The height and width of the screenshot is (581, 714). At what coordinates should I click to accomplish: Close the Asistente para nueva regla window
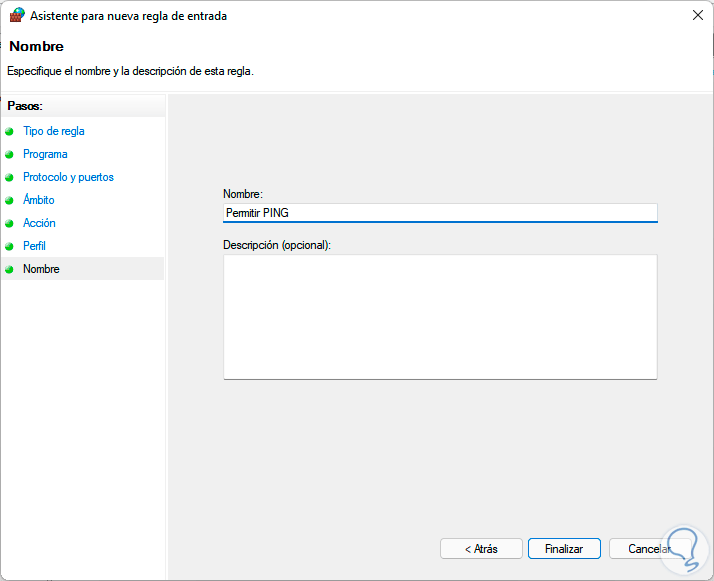click(x=696, y=15)
